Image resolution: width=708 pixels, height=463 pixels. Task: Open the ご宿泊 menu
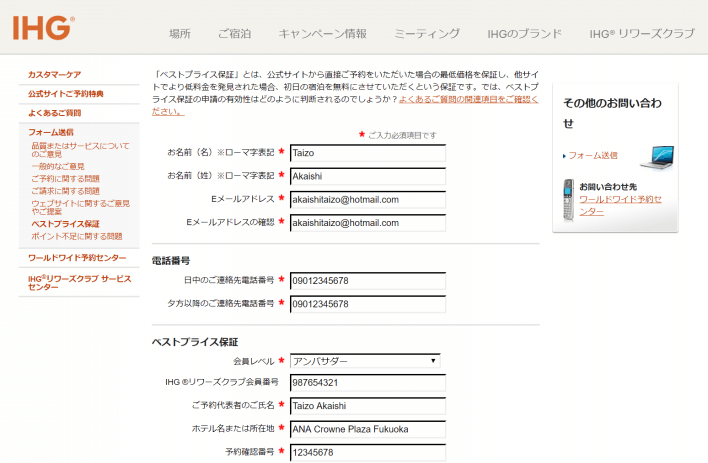(235, 34)
